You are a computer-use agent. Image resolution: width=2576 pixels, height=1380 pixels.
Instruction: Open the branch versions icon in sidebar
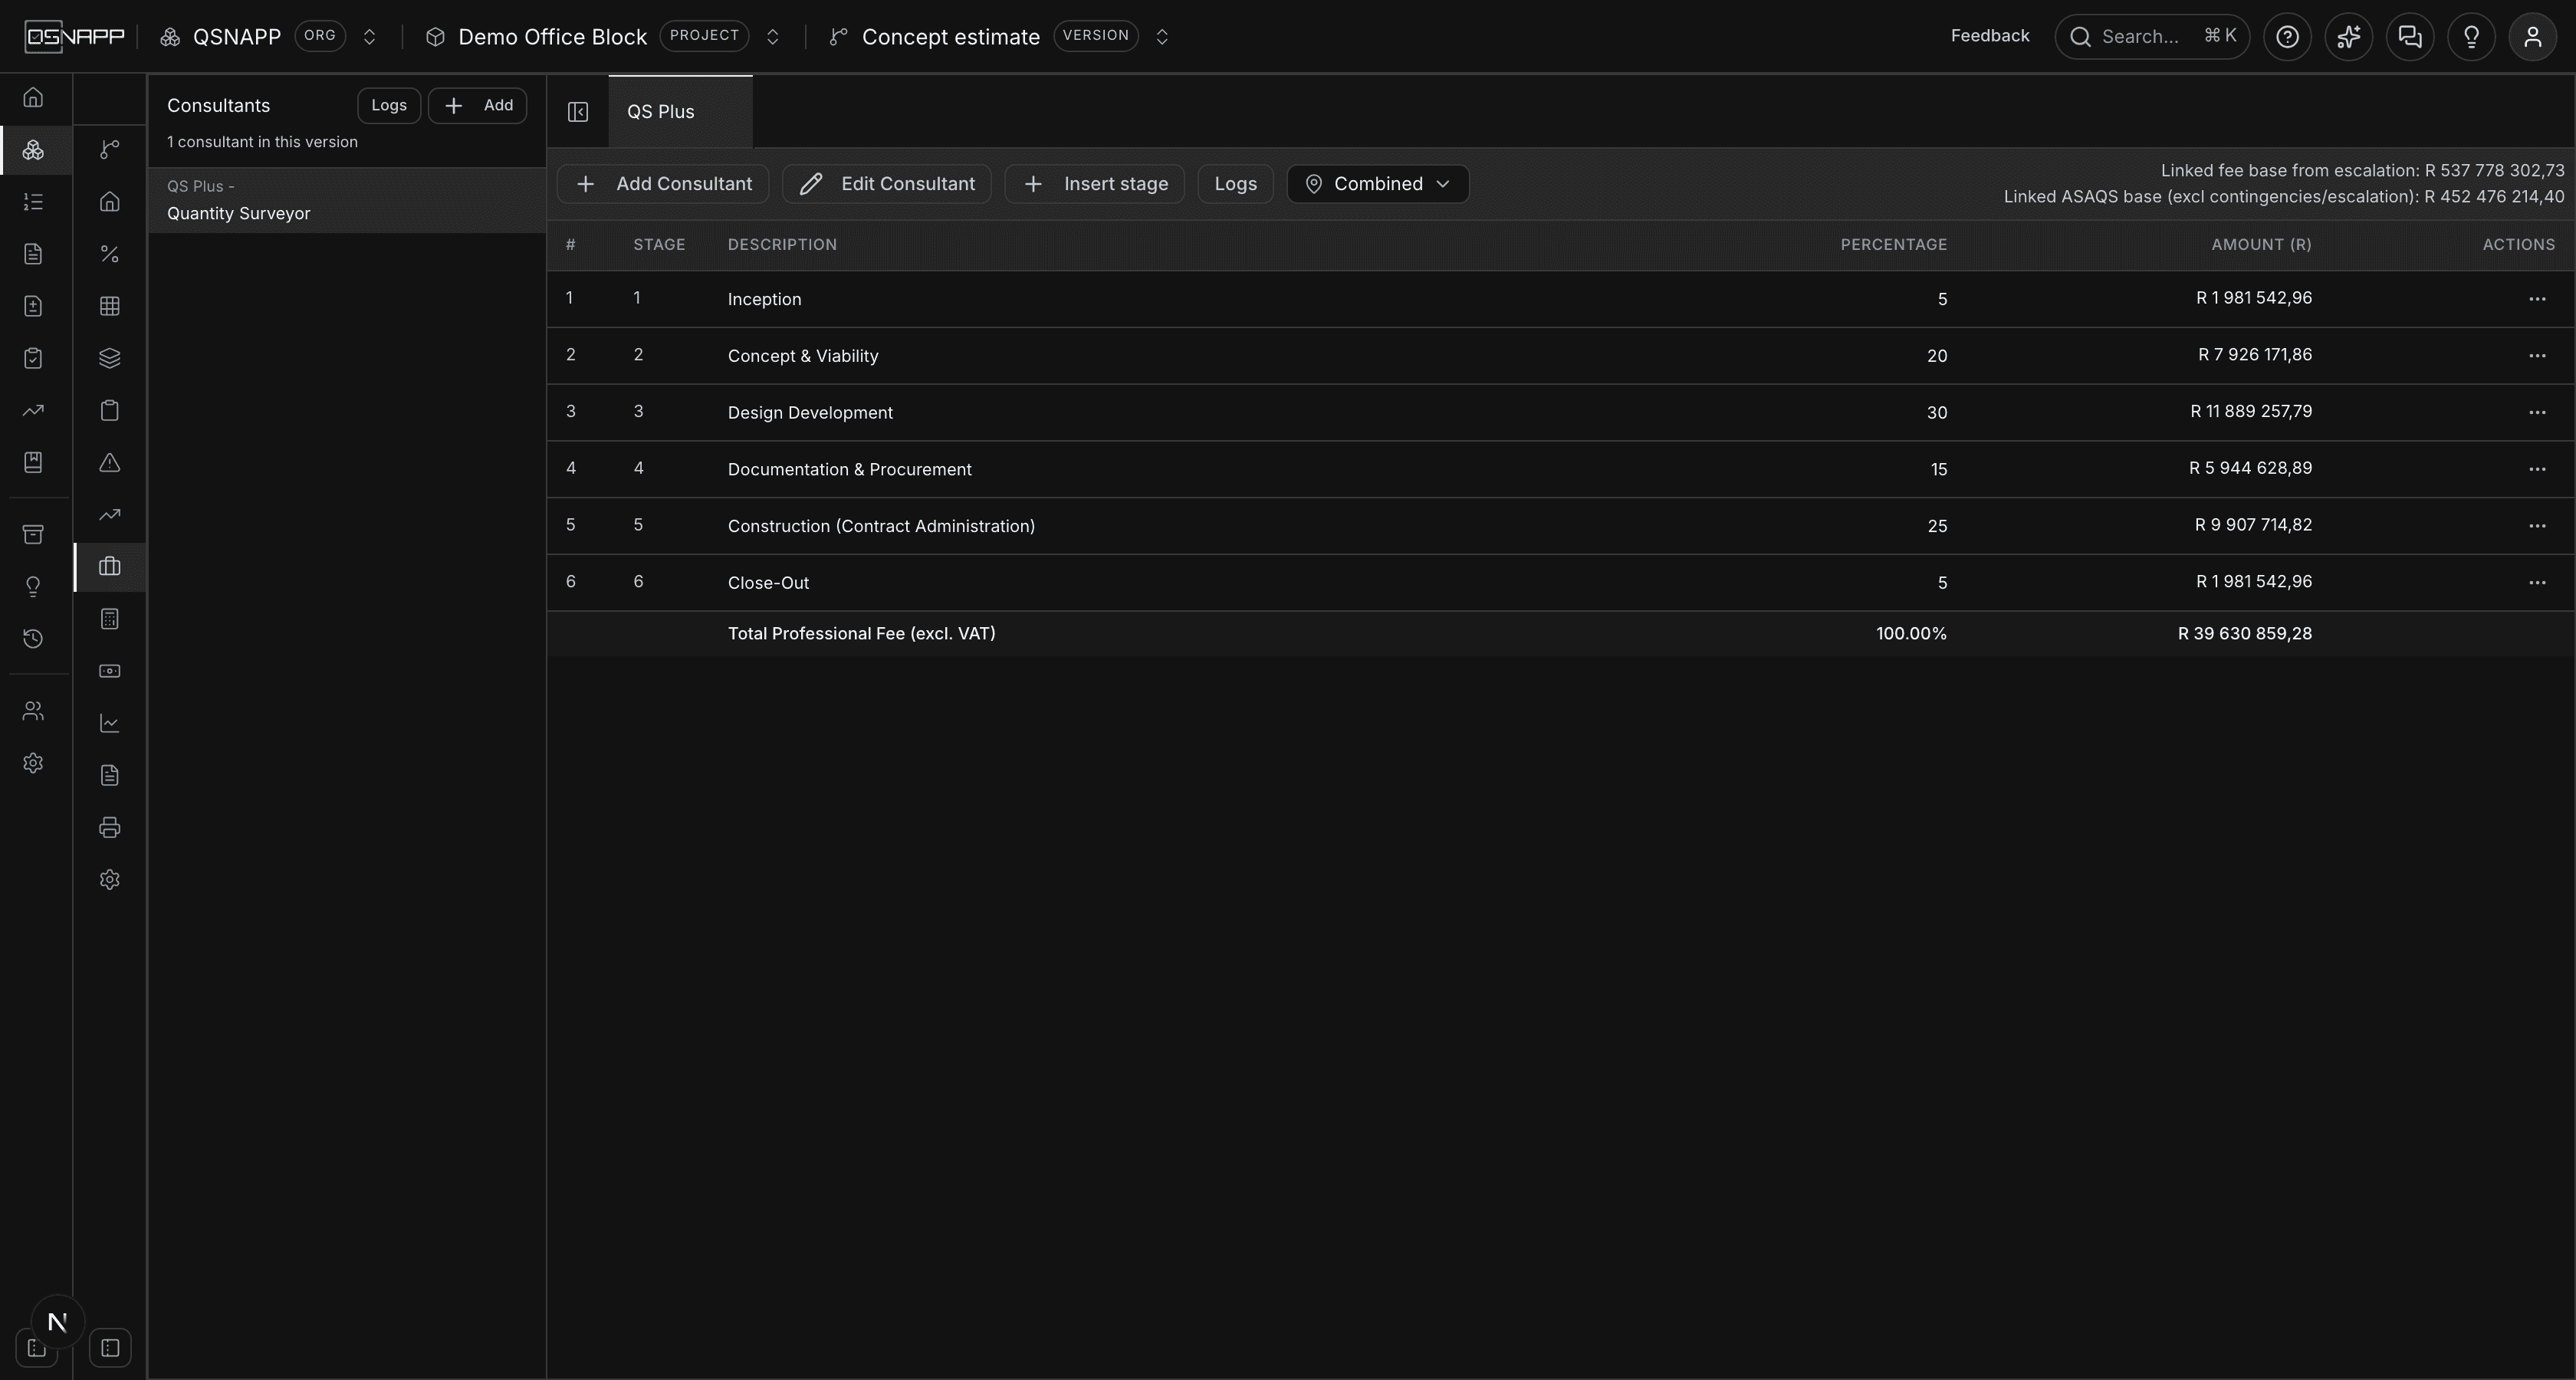(x=110, y=149)
